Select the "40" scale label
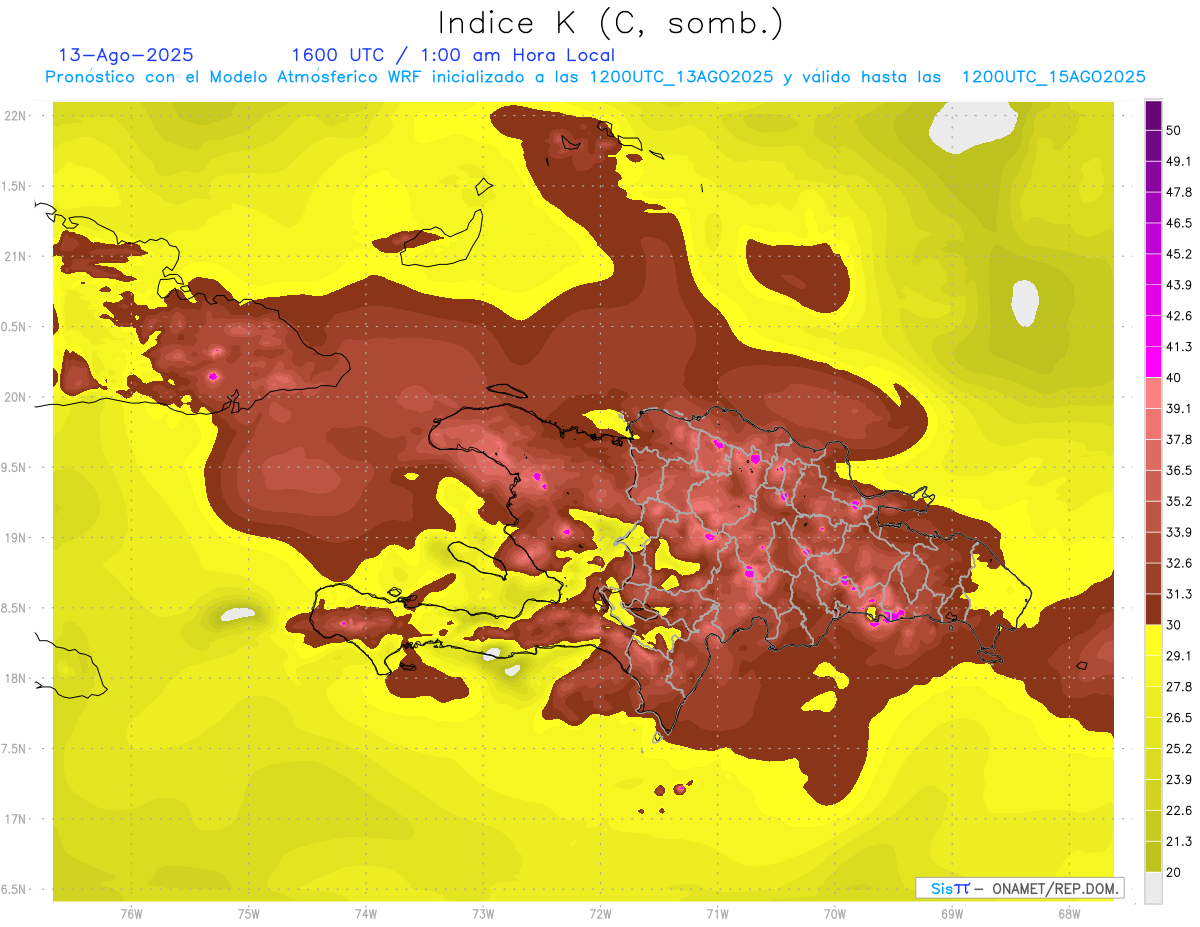This screenshot has width=1200, height=927. (1173, 378)
